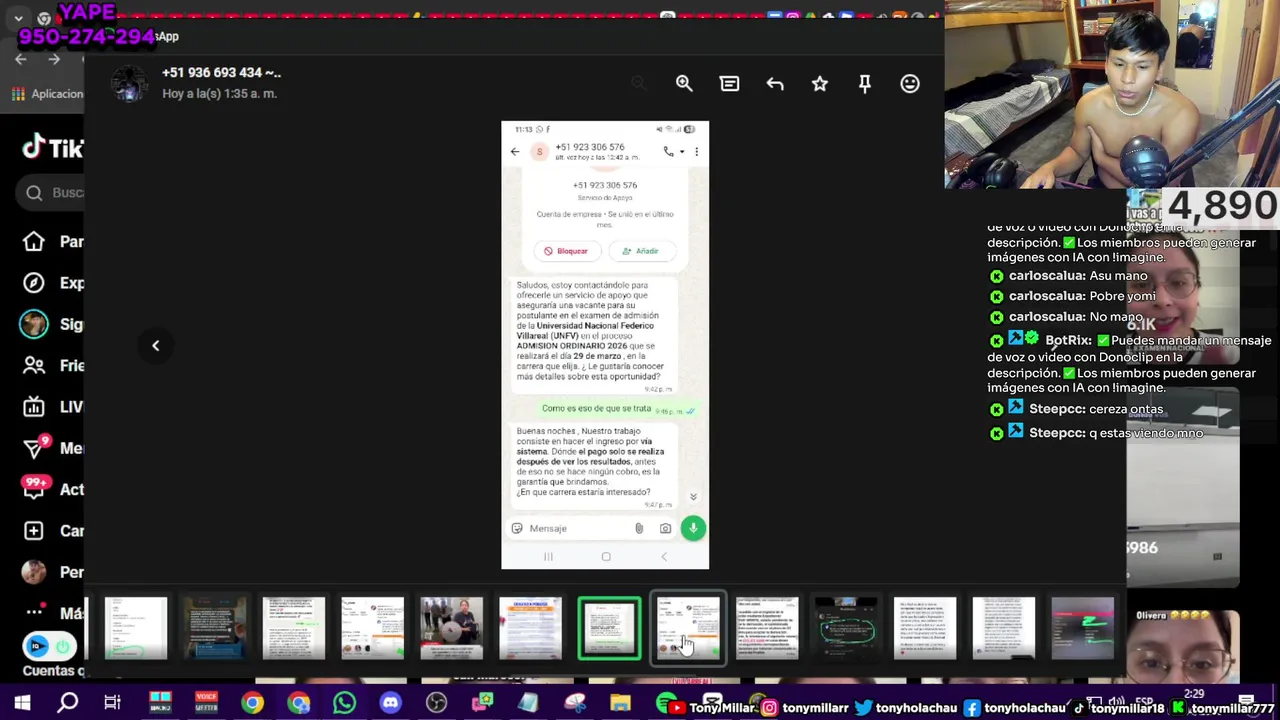This screenshot has height=720, width=1280.
Task: Open TikTok Friends icon
Action: coord(34,365)
